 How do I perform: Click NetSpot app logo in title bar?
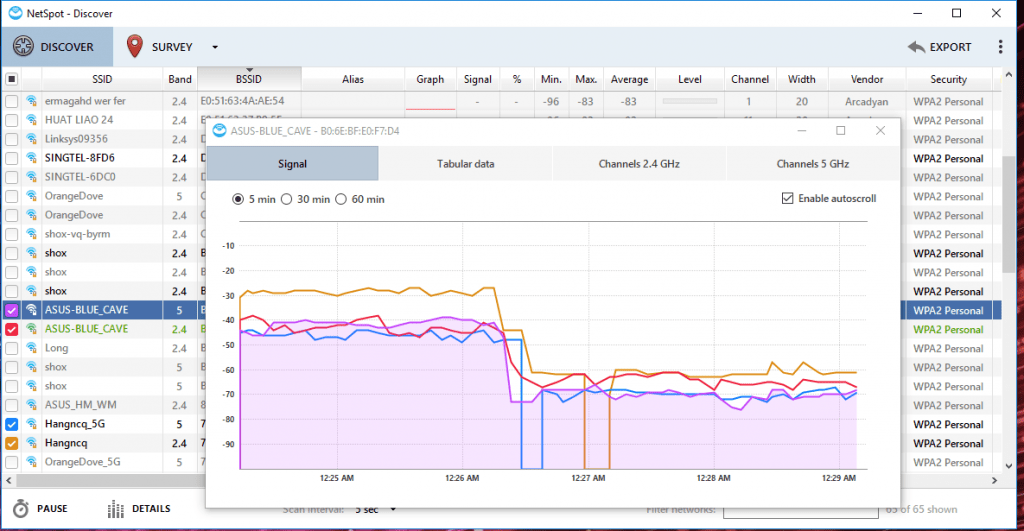[15, 13]
